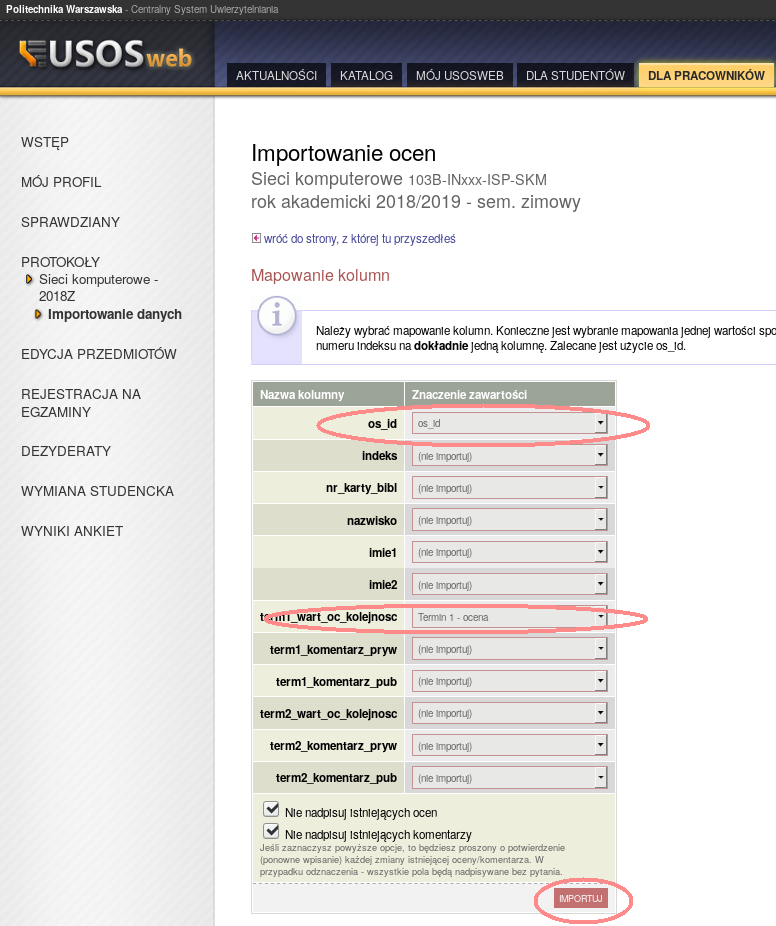The width and height of the screenshot is (776, 926).
Task: Expand the term2_komentarz_pub dropdown
Action: click(509, 778)
